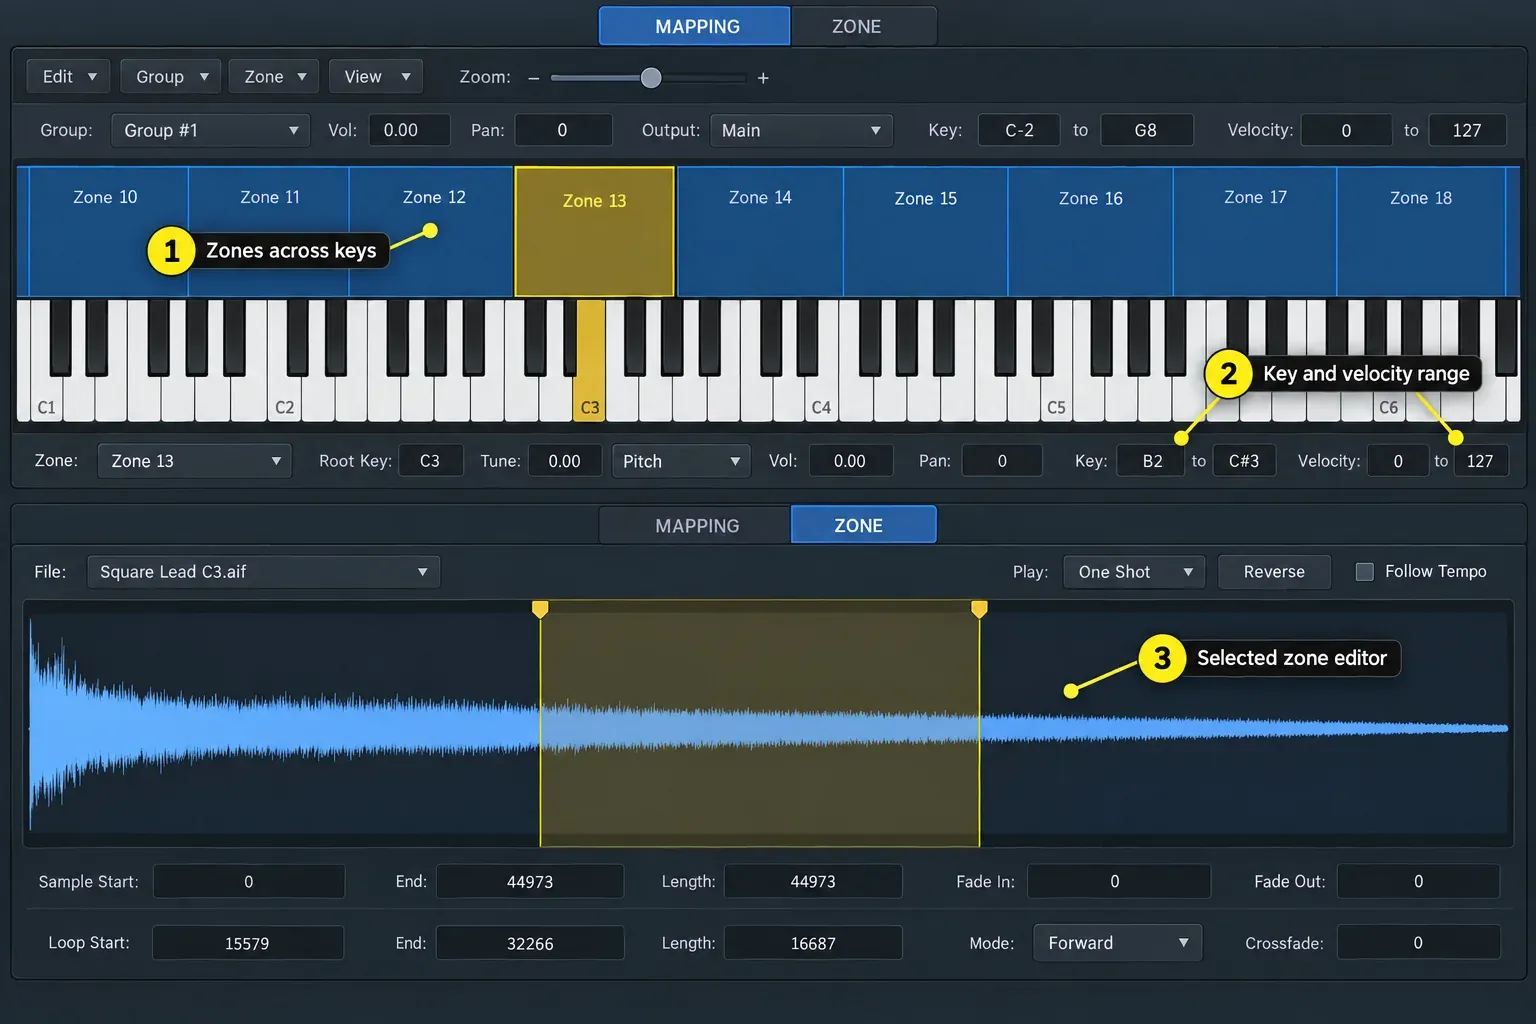The image size is (1536, 1024).
Task: Click the Reverse button
Action: click(1274, 572)
